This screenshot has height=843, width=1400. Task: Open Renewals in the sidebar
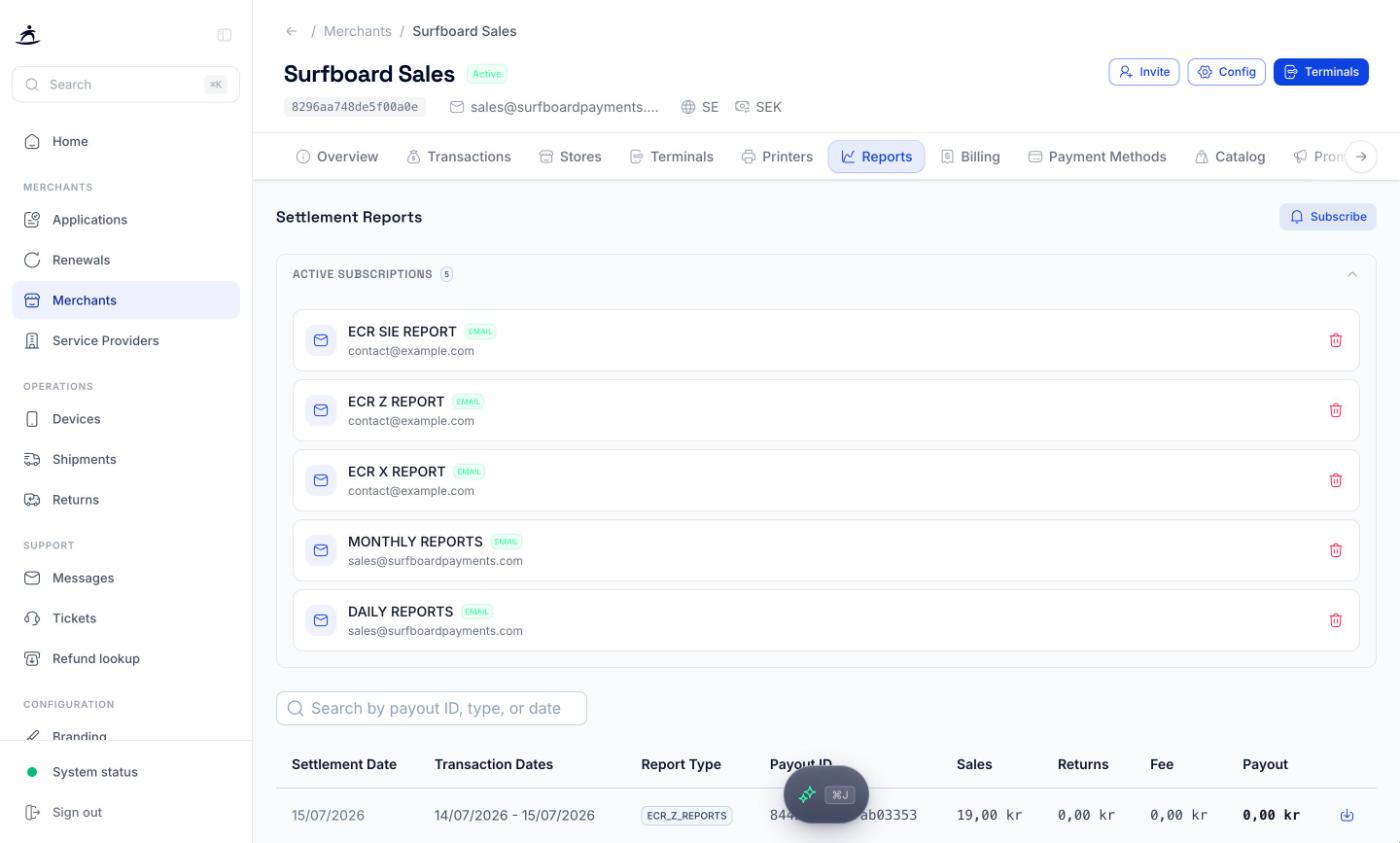126,260
